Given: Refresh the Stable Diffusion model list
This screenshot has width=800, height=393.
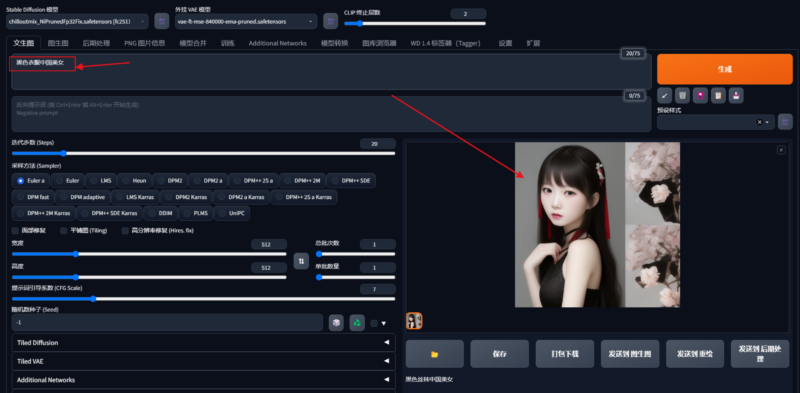Looking at the screenshot, I should click(x=162, y=21).
